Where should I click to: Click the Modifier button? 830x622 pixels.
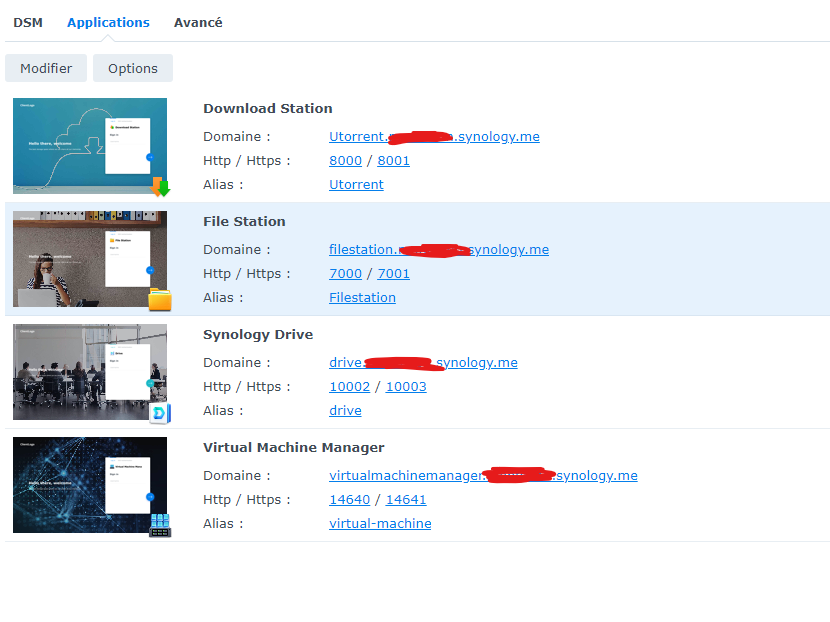(x=46, y=68)
